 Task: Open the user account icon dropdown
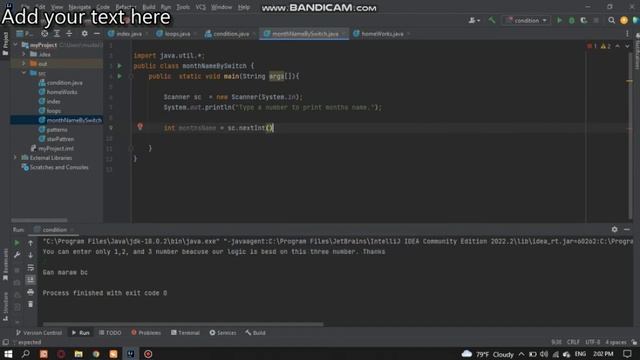[x=474, y=20]
